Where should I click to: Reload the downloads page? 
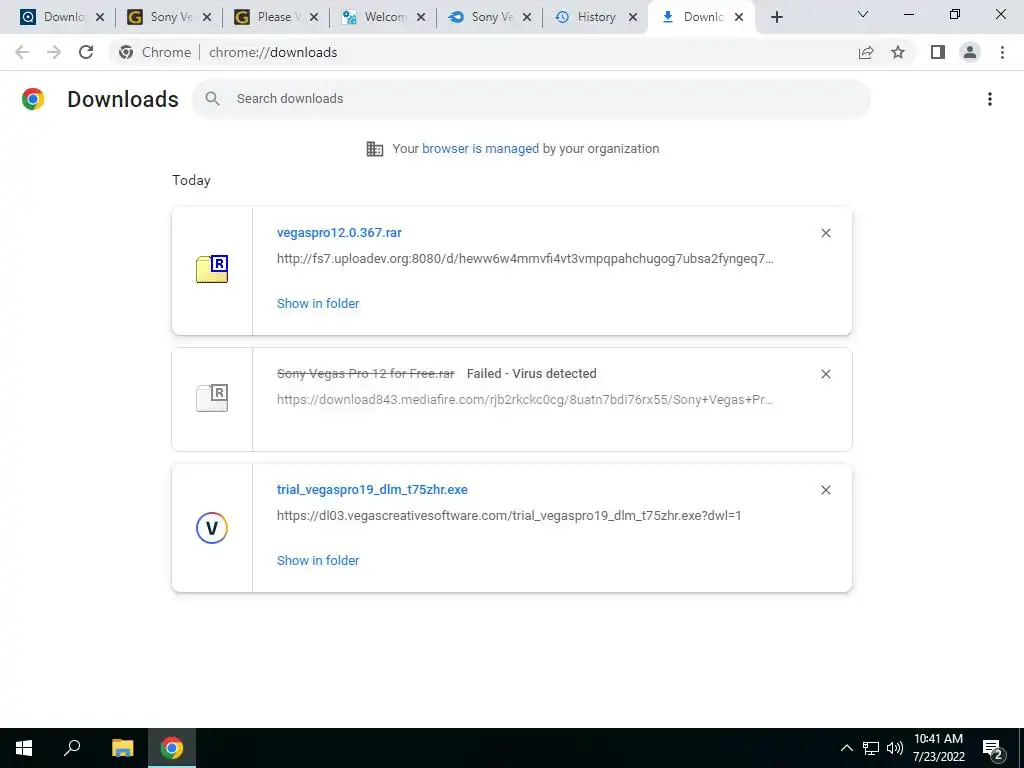point(86,52)
